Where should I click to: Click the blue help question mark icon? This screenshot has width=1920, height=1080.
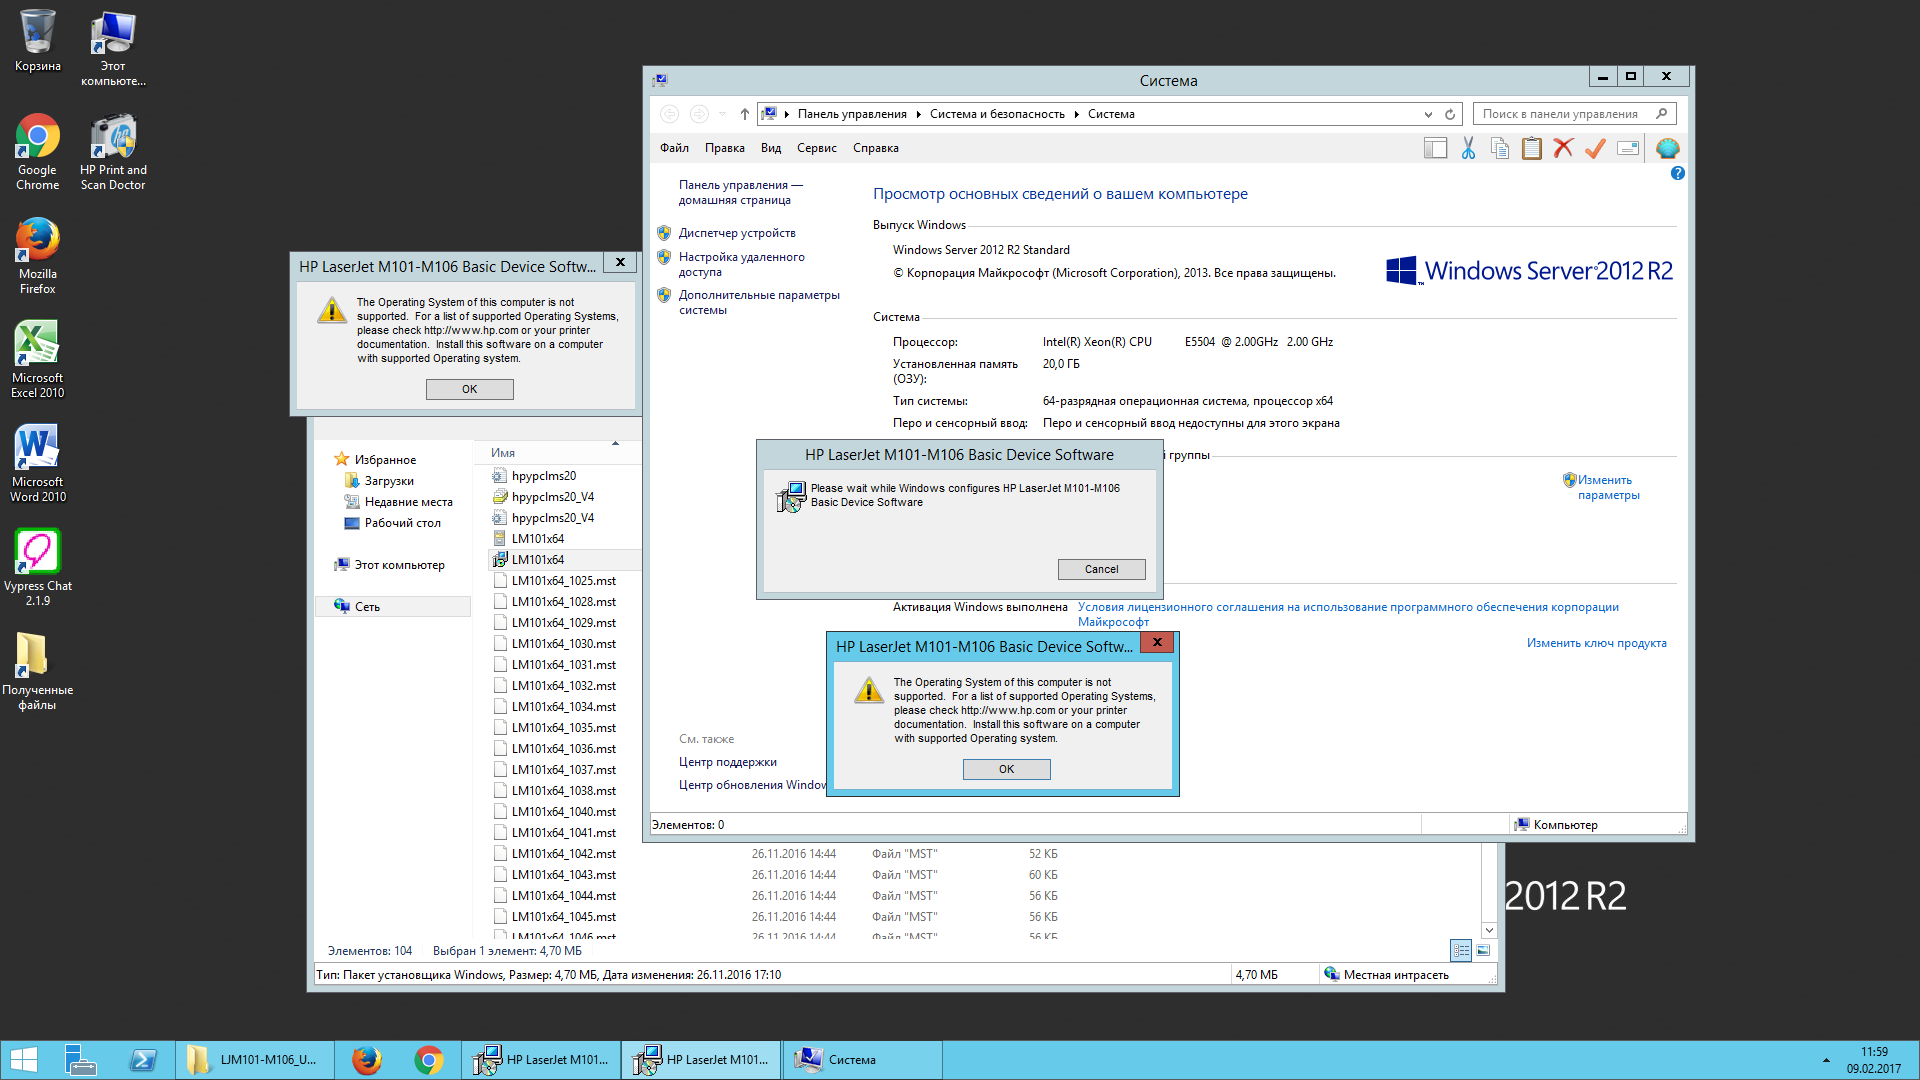tap(1678, 173)
